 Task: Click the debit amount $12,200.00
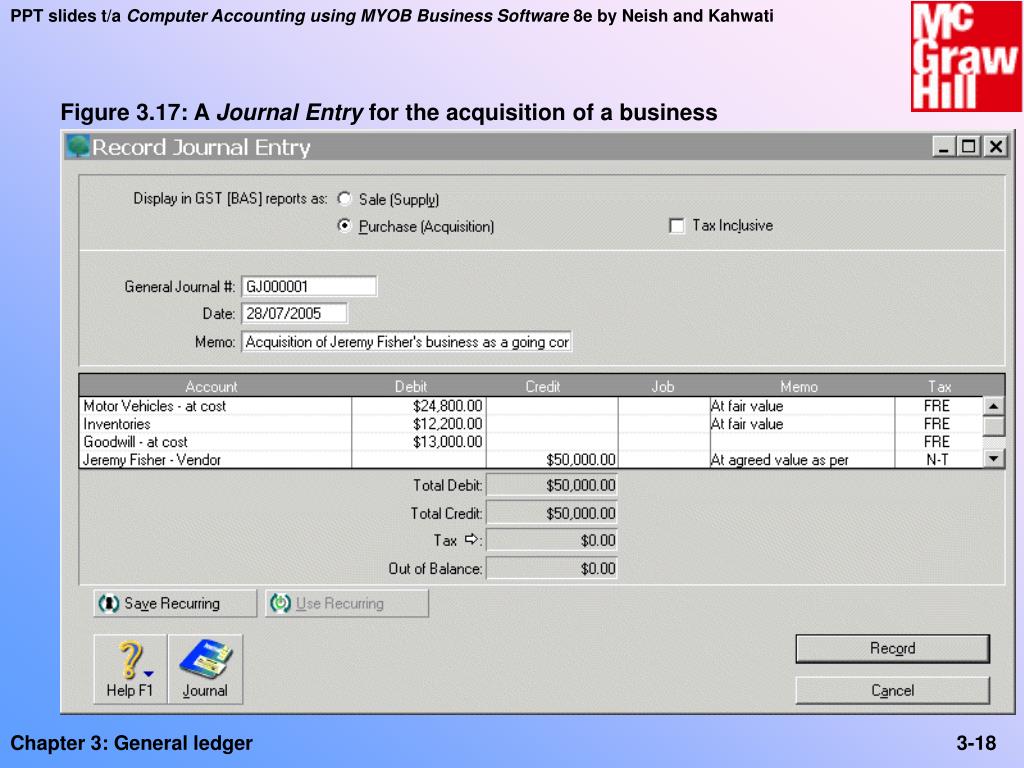448,424
